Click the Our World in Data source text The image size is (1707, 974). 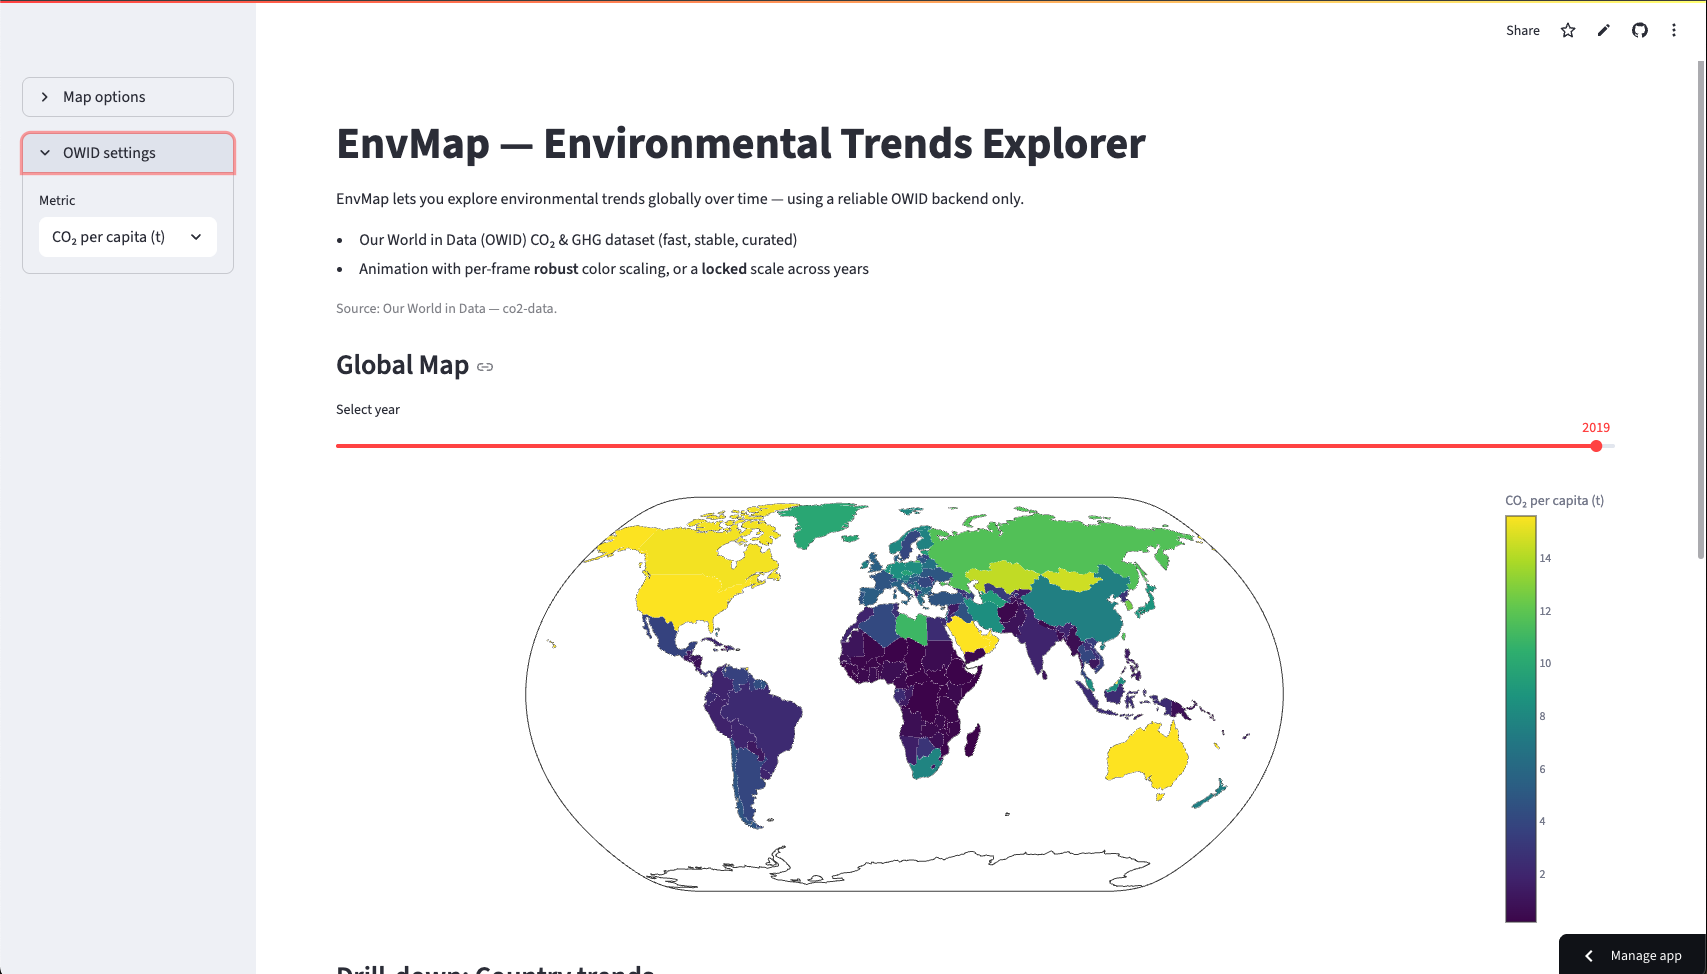pyautogui.click(x=446, y=308)
